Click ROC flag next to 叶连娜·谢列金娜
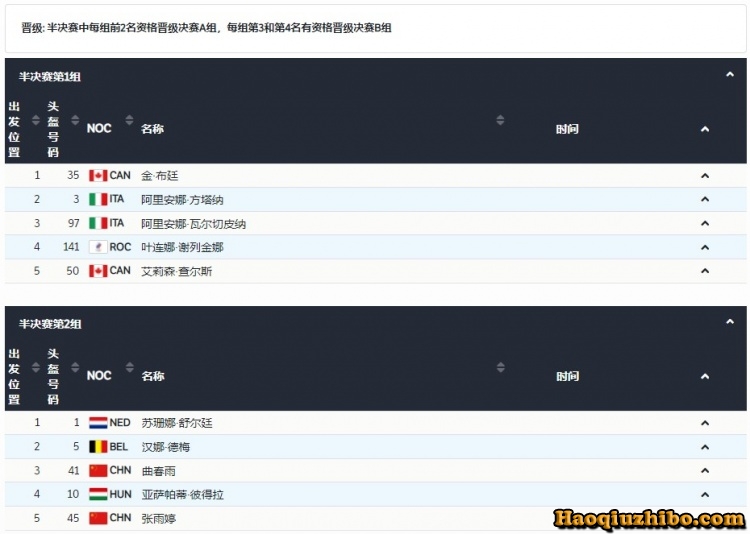 tap(98, 247)
